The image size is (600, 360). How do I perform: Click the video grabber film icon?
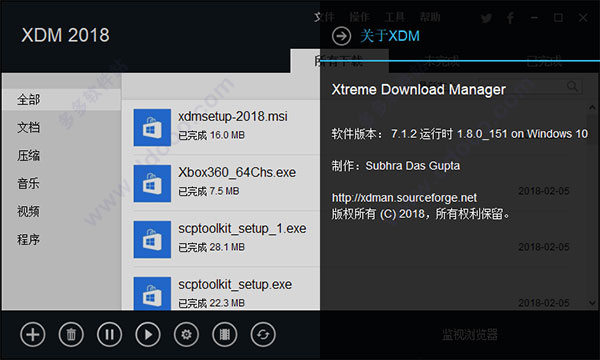click(x=225, y=335)
